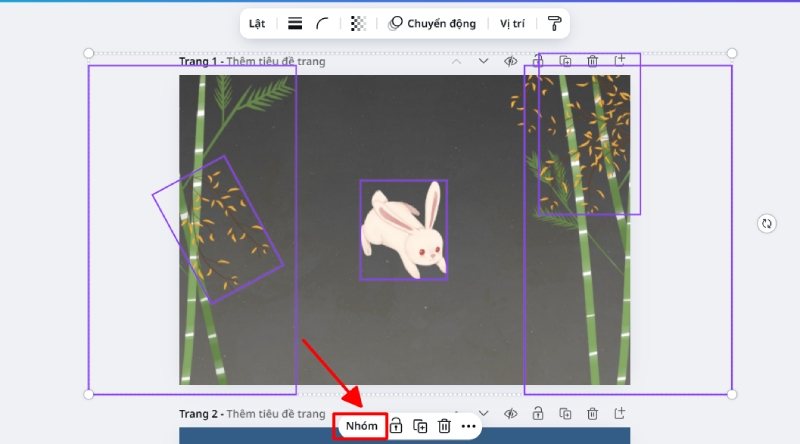Lock selection in the floating toolbar
This screenshot has height=444, width=800.
(x=396, y=426)
